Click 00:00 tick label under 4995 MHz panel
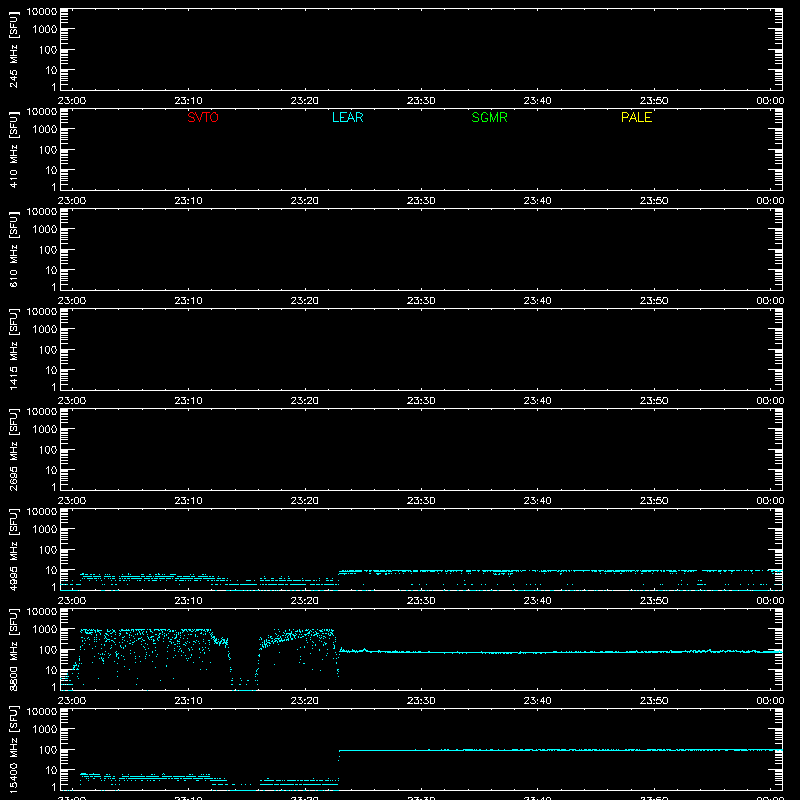Screen dimensions: 800x800 [770, 601]
